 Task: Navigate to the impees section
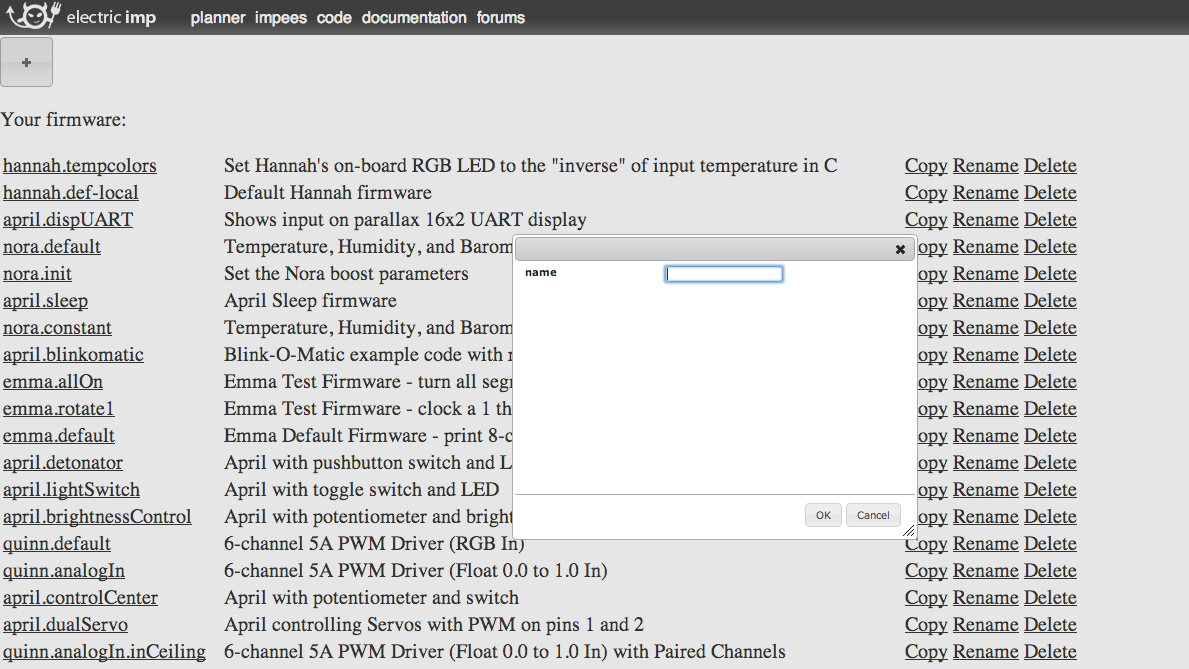(280, 17)
